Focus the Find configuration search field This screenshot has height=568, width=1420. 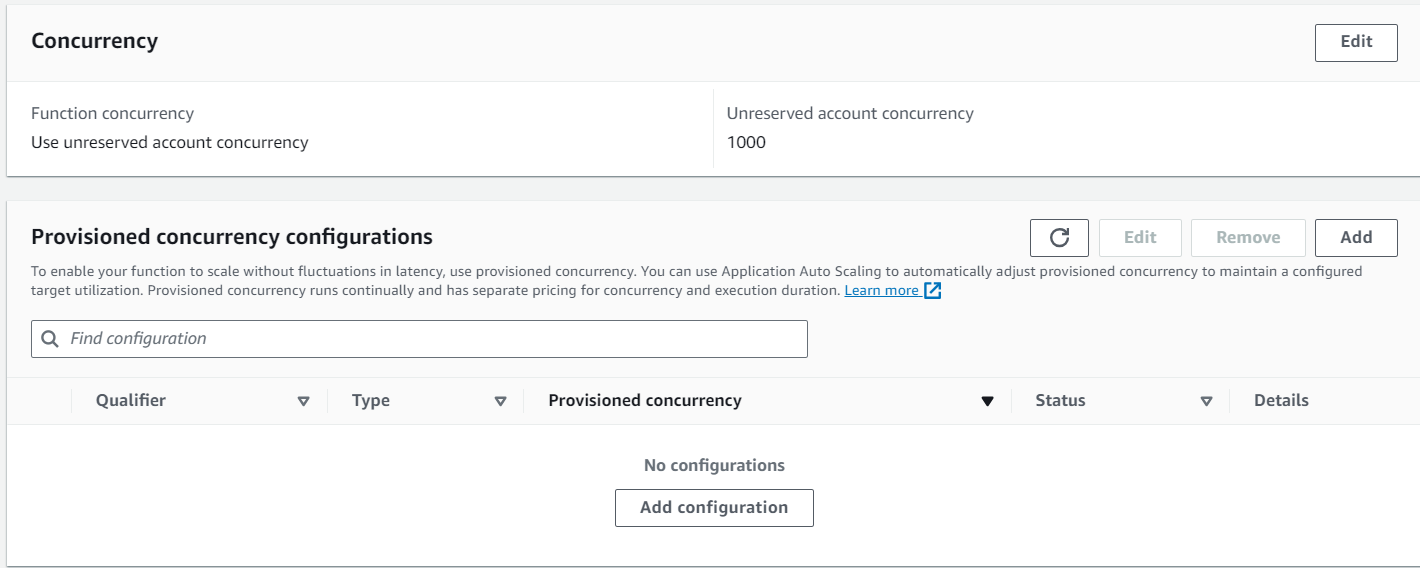430,339
